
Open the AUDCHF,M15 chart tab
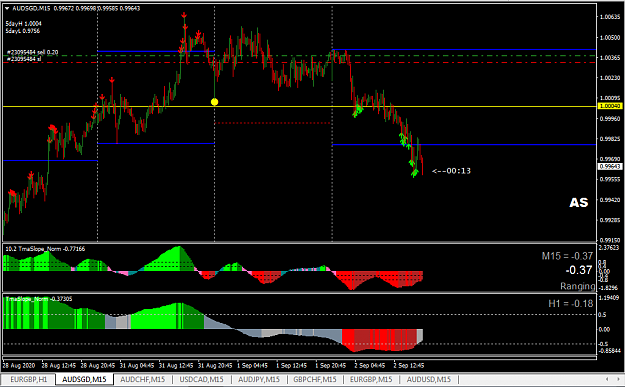[x=143, y=379]
